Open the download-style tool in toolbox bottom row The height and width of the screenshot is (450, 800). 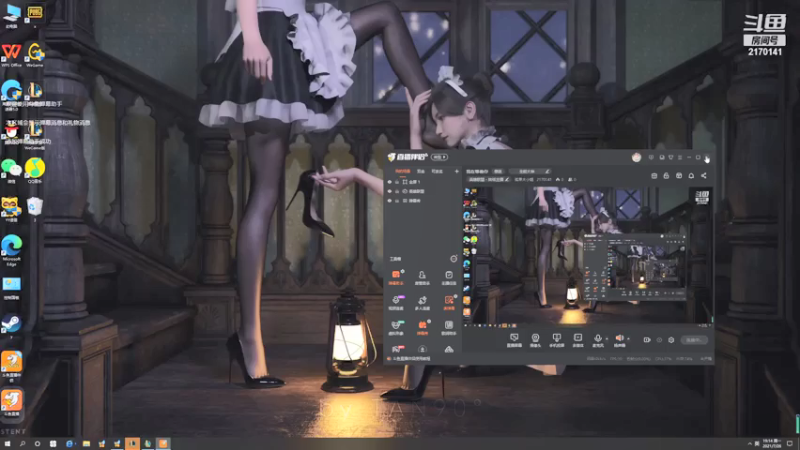click(422, 349)
